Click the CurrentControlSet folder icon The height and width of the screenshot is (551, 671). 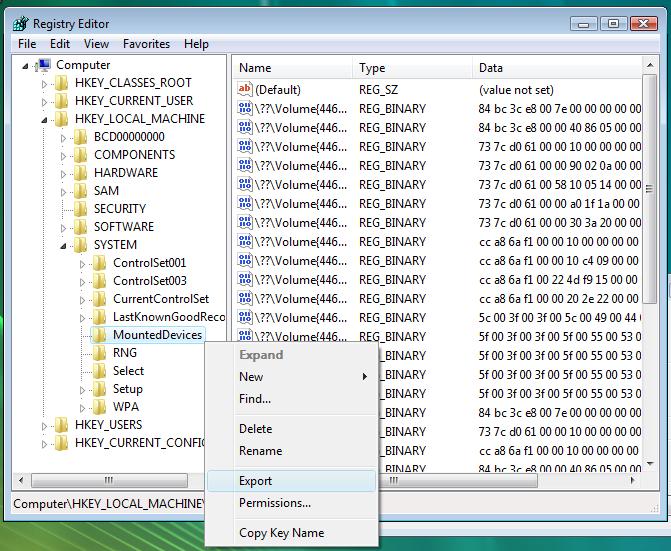tap(99, 299)
